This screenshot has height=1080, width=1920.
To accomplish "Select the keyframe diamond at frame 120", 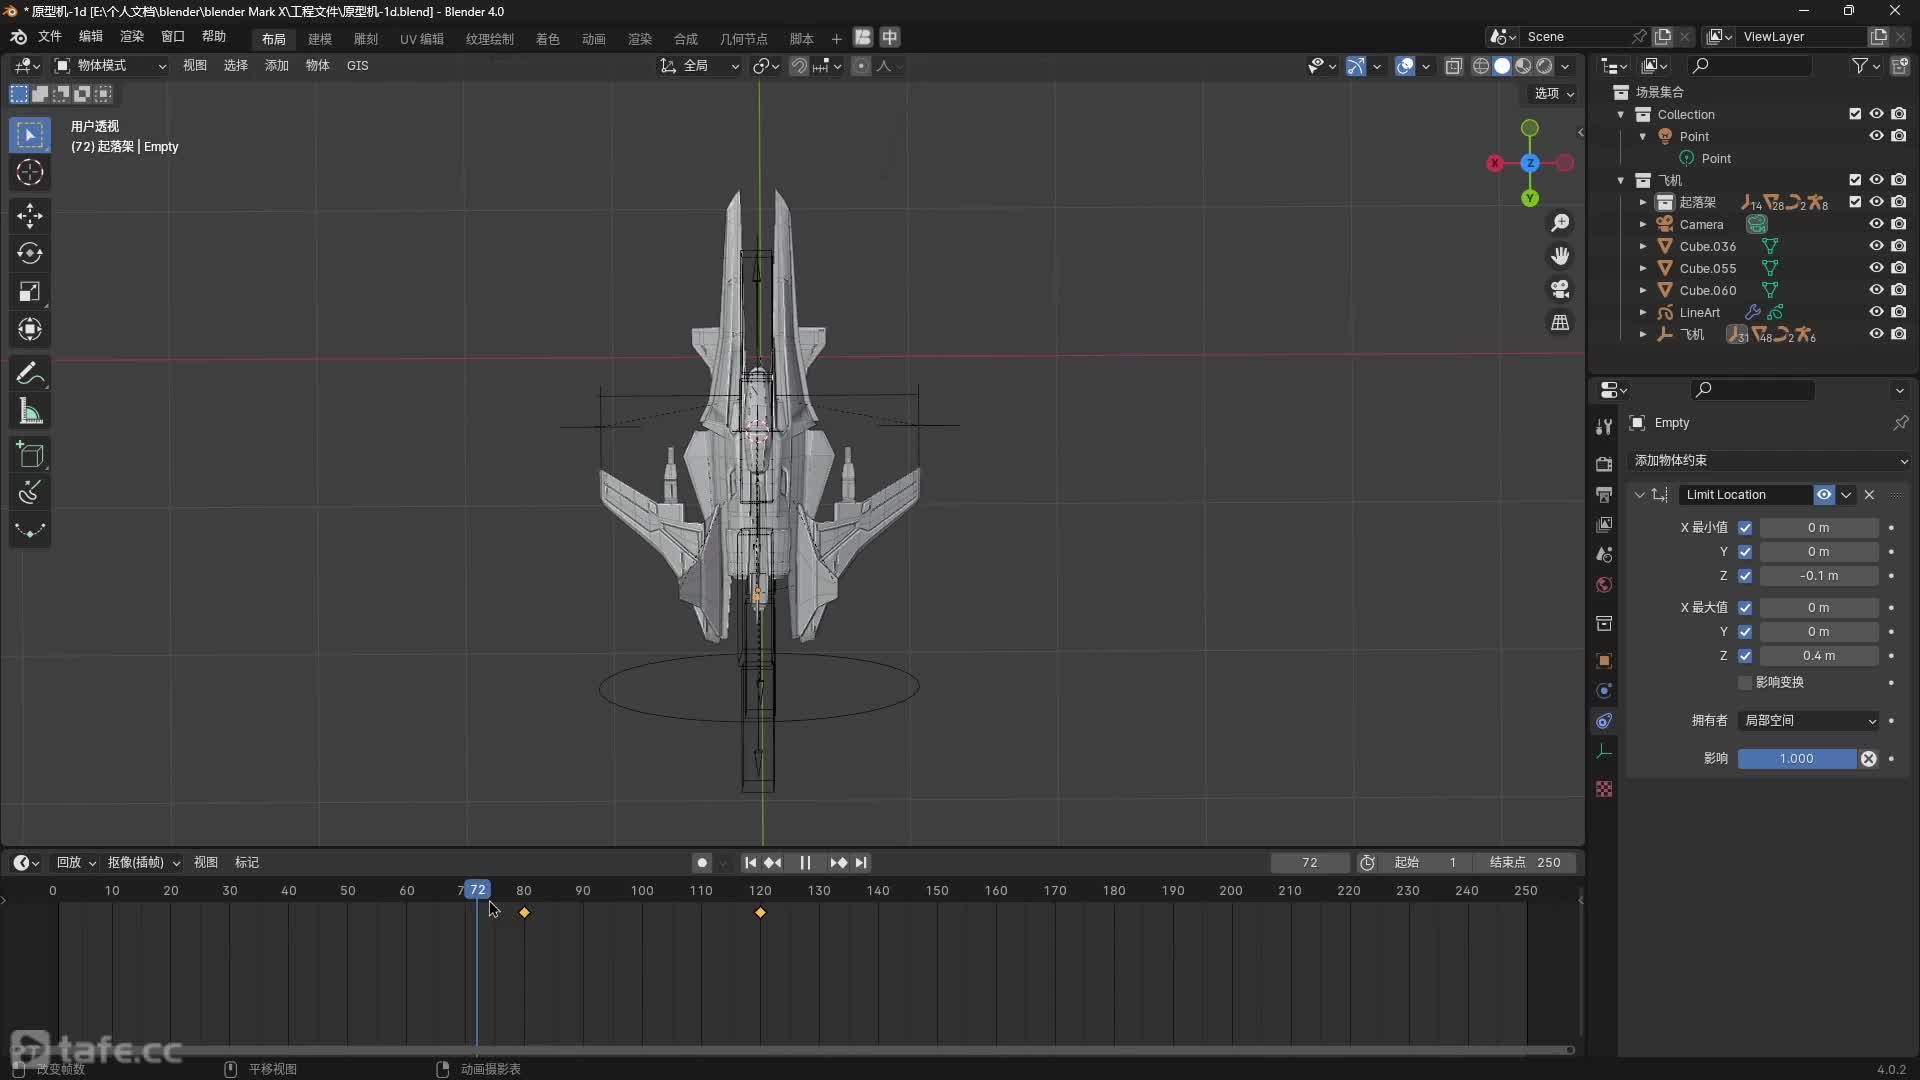I will tap(760, 913).
